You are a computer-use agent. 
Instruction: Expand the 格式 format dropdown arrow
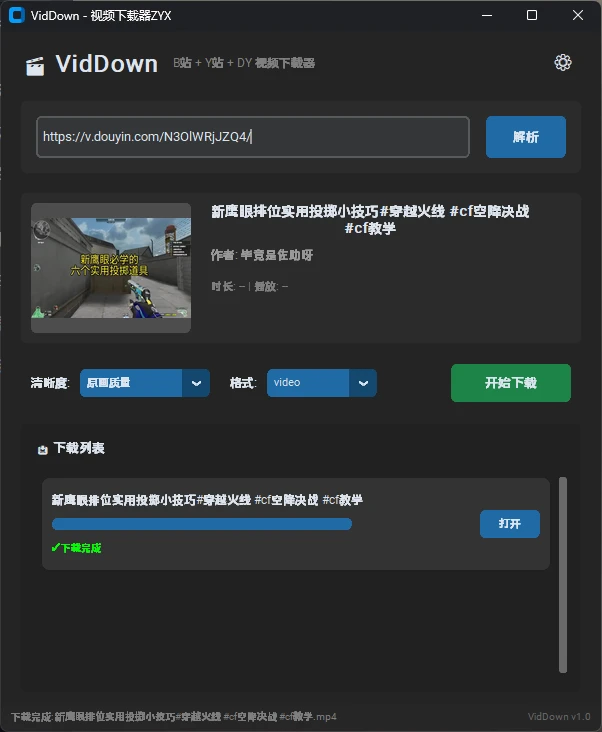pos(363,383)
